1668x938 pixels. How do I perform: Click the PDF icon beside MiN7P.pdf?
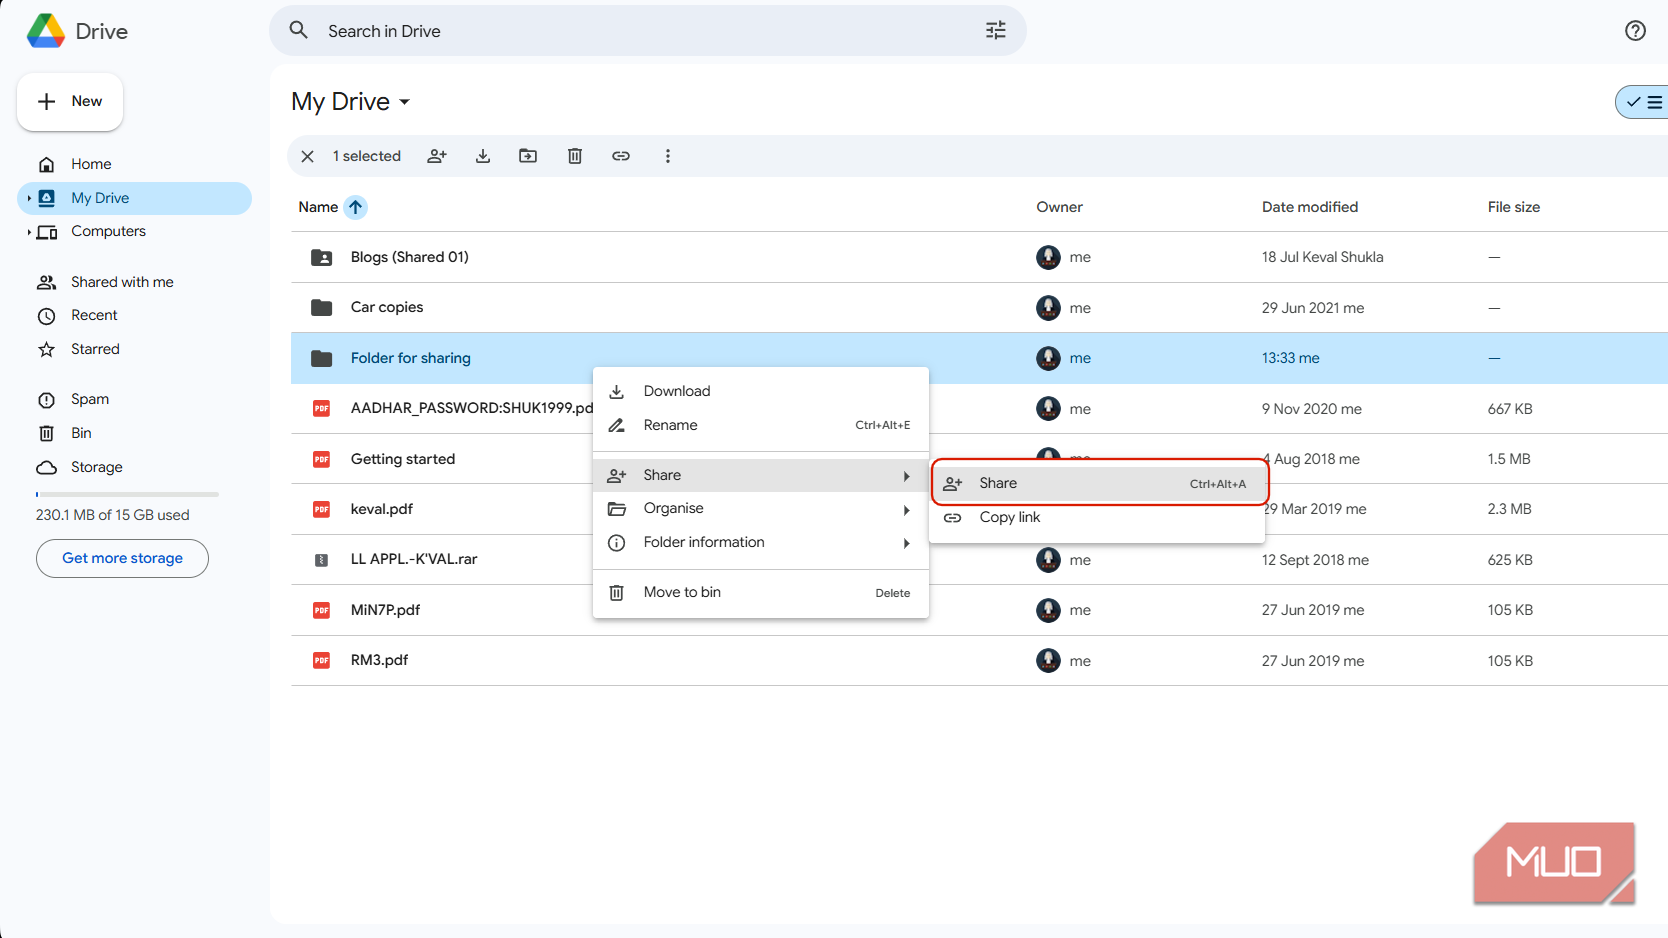click(321, 610)
